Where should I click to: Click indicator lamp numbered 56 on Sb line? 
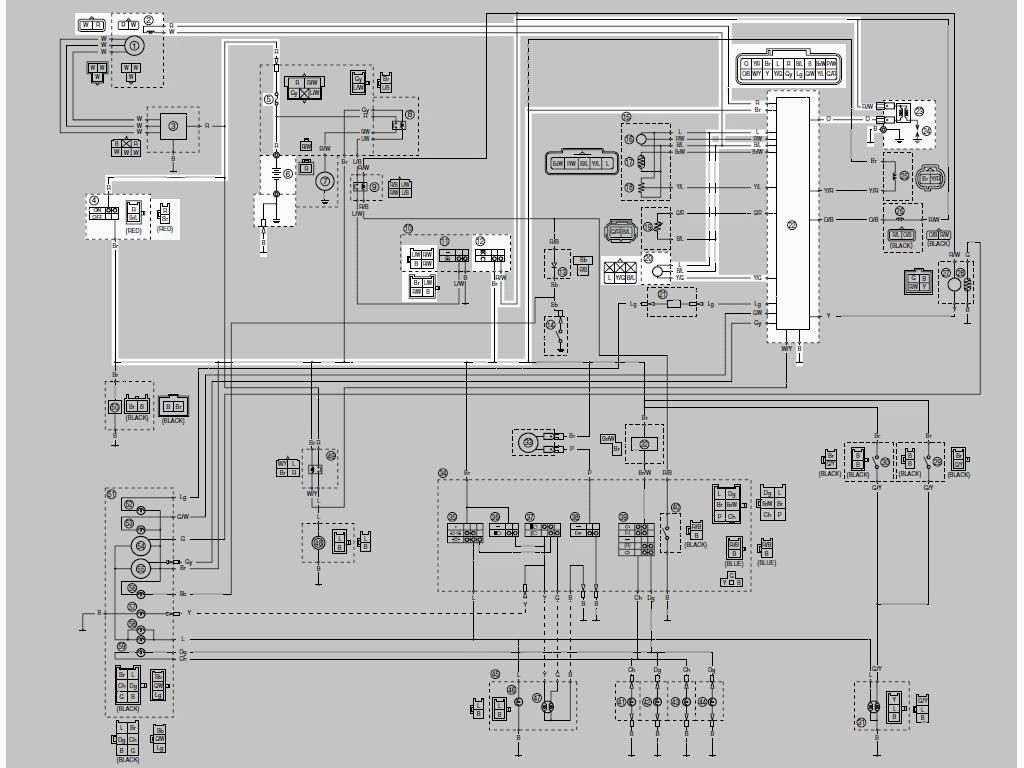coord(140,594)
